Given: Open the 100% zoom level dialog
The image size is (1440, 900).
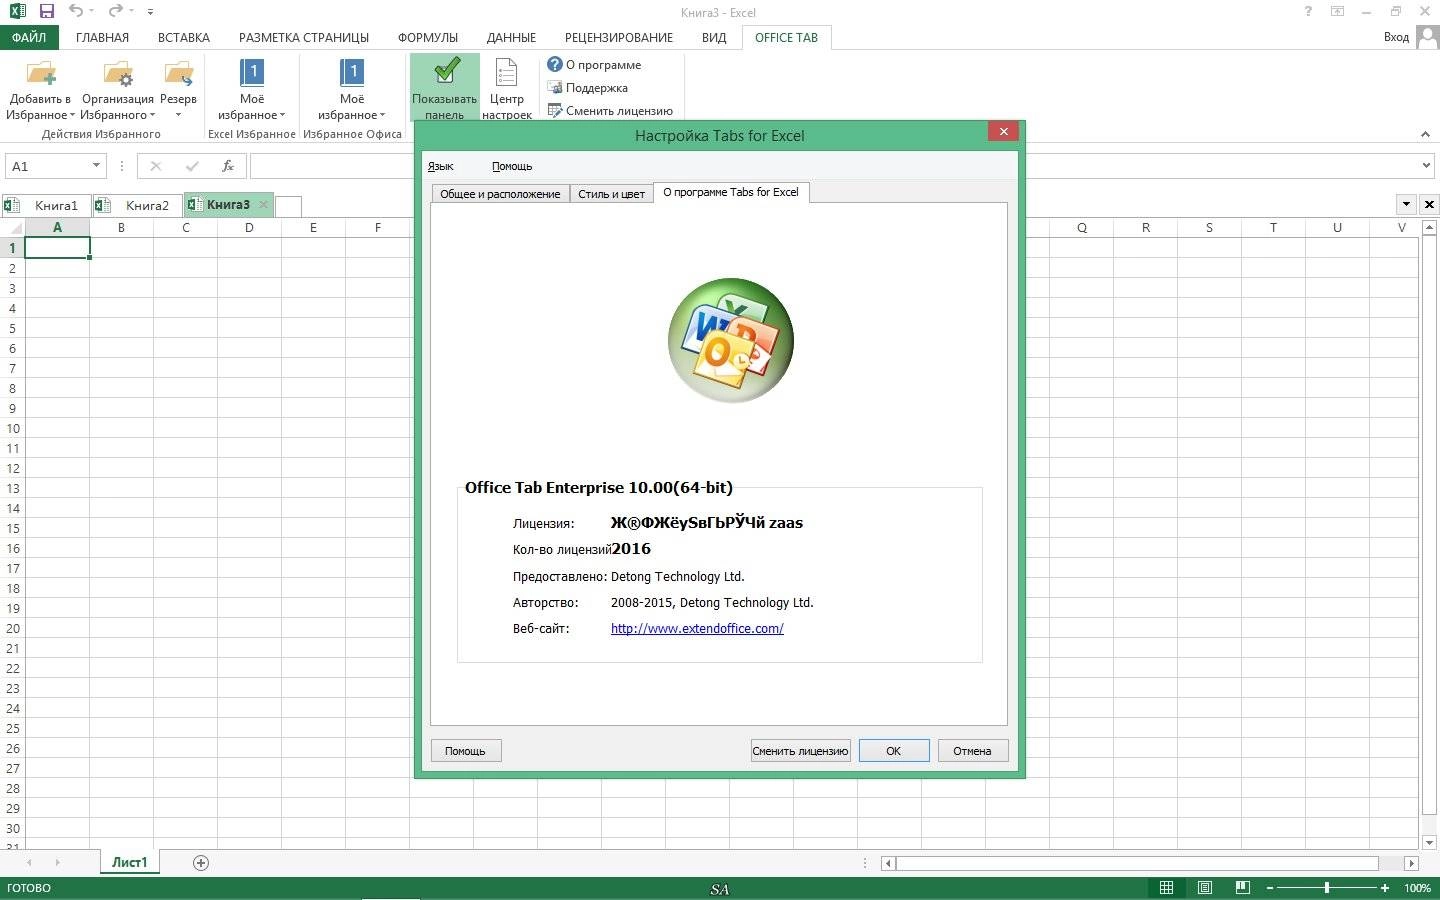Looking at the screenshot, I should (x=1417, y=888).
